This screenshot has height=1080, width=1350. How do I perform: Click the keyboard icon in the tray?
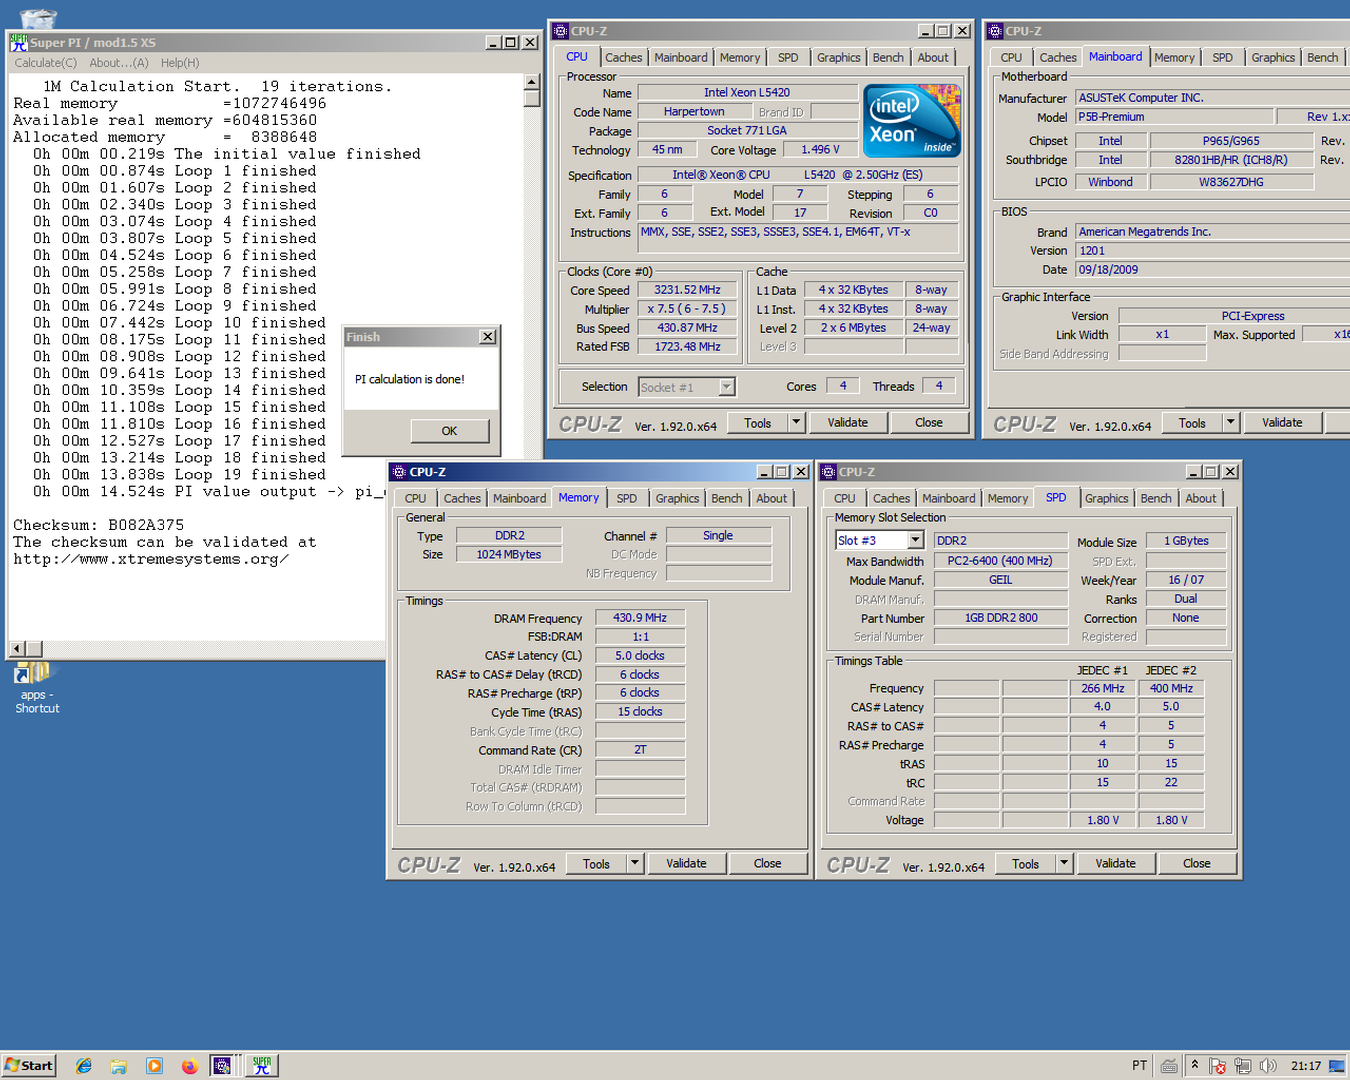tap(1169, 1066)
